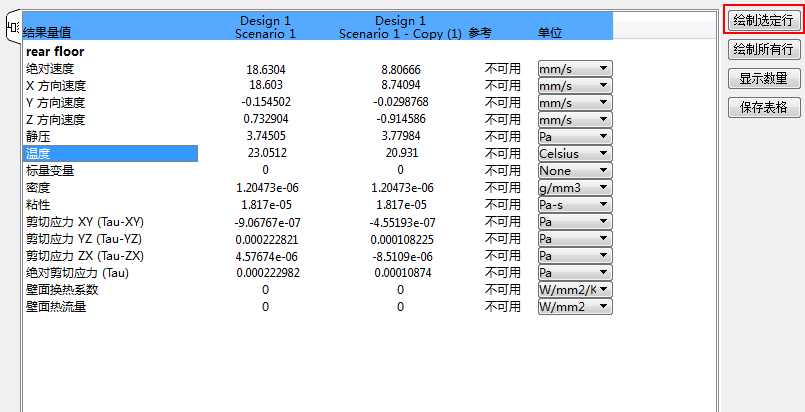Image resolution: width=805 pixels, height=412 pixels.
Task: Click the partially hidden tab at left edge
Action: 12,27
